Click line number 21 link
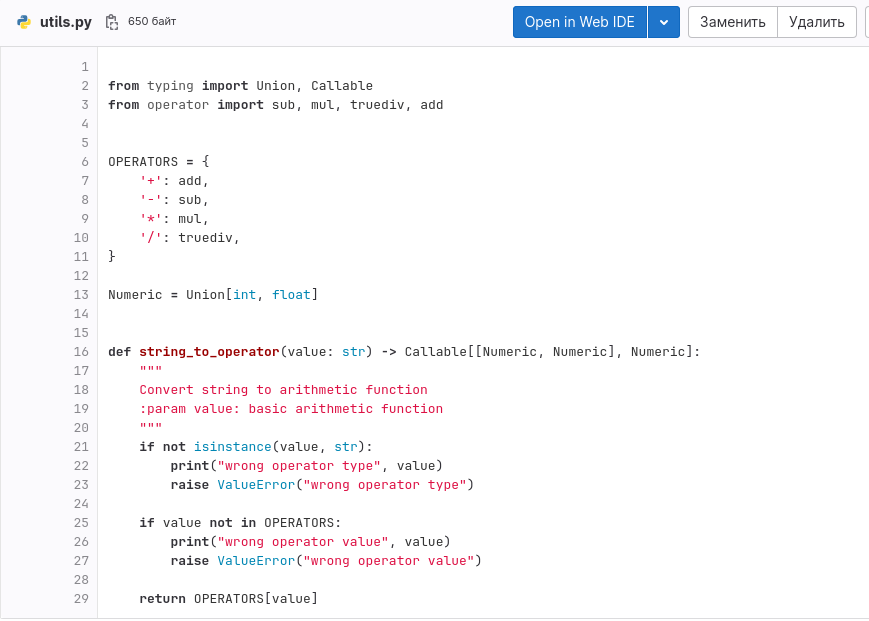This screenshot has height=621, width=869. pos(81,446)
